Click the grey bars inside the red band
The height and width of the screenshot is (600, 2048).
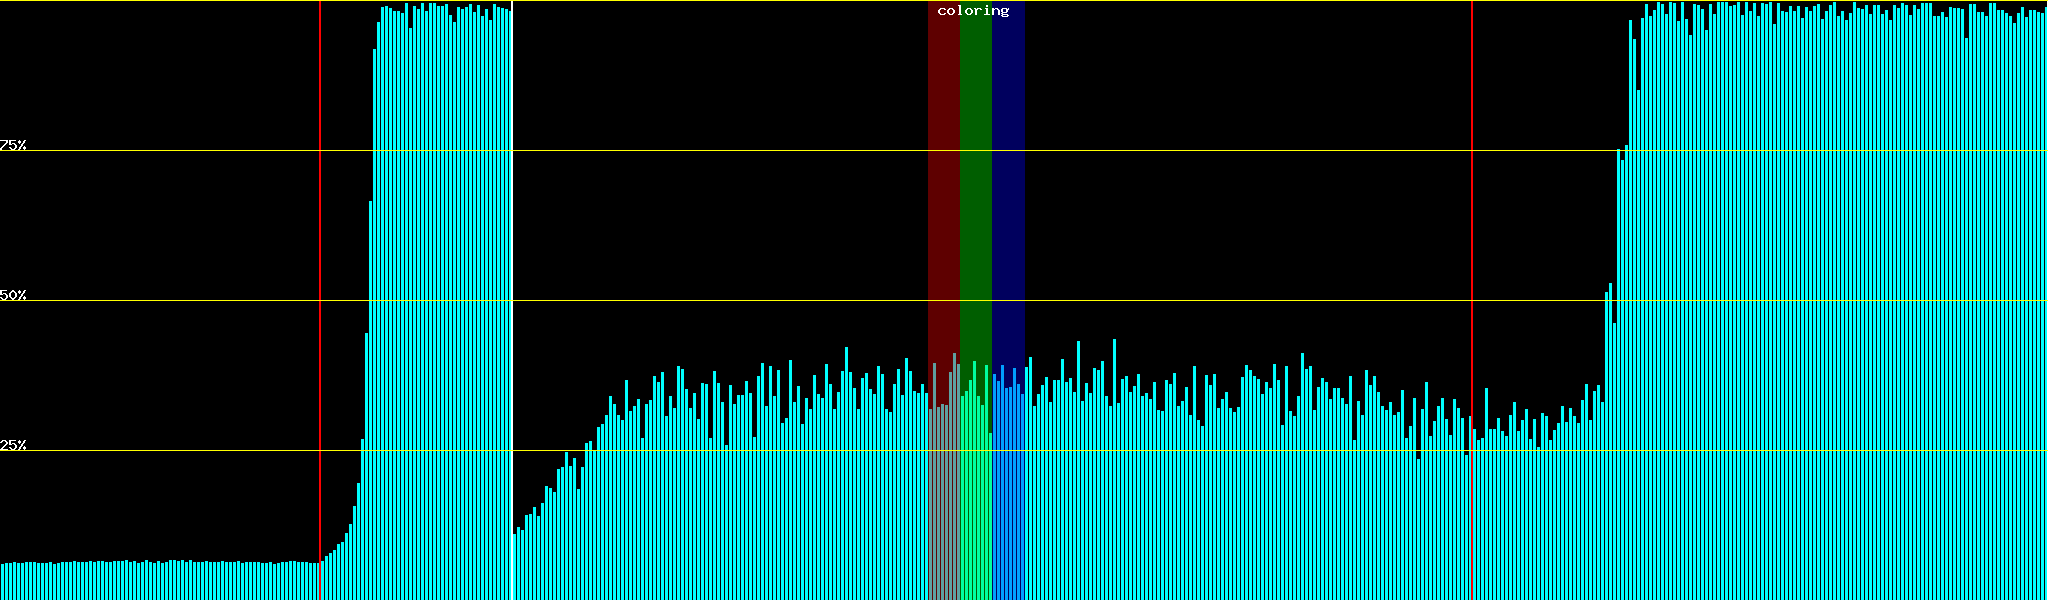click(943, 500)
